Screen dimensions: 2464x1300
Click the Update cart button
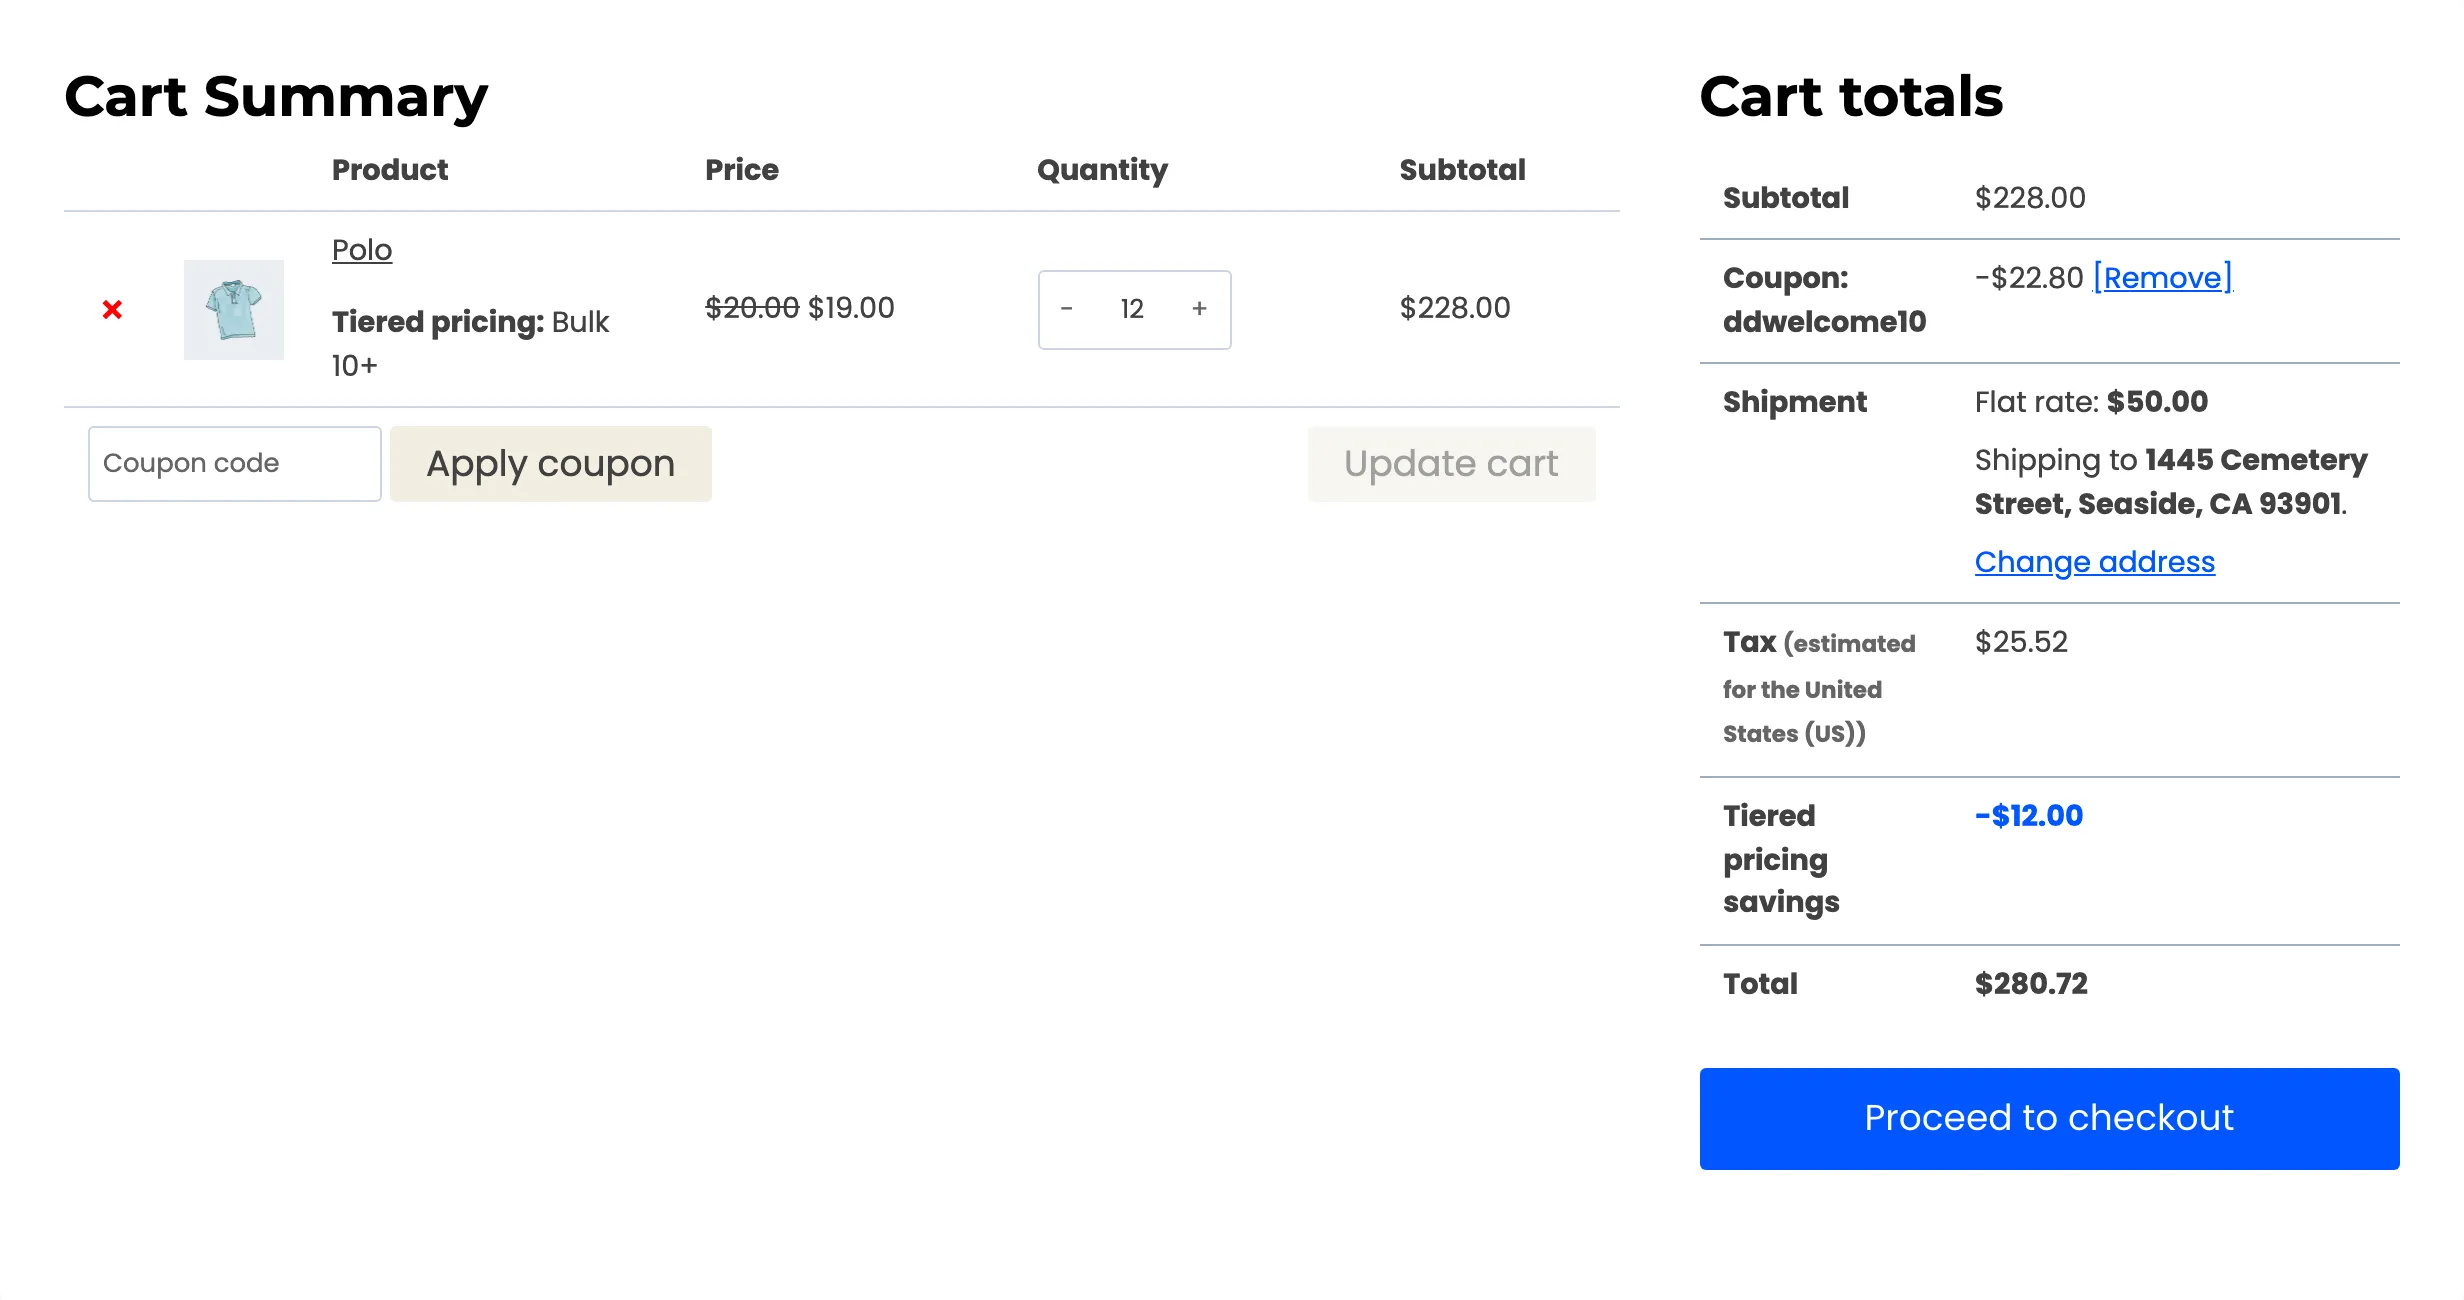pyautogui.click(x=1452, y=464)
